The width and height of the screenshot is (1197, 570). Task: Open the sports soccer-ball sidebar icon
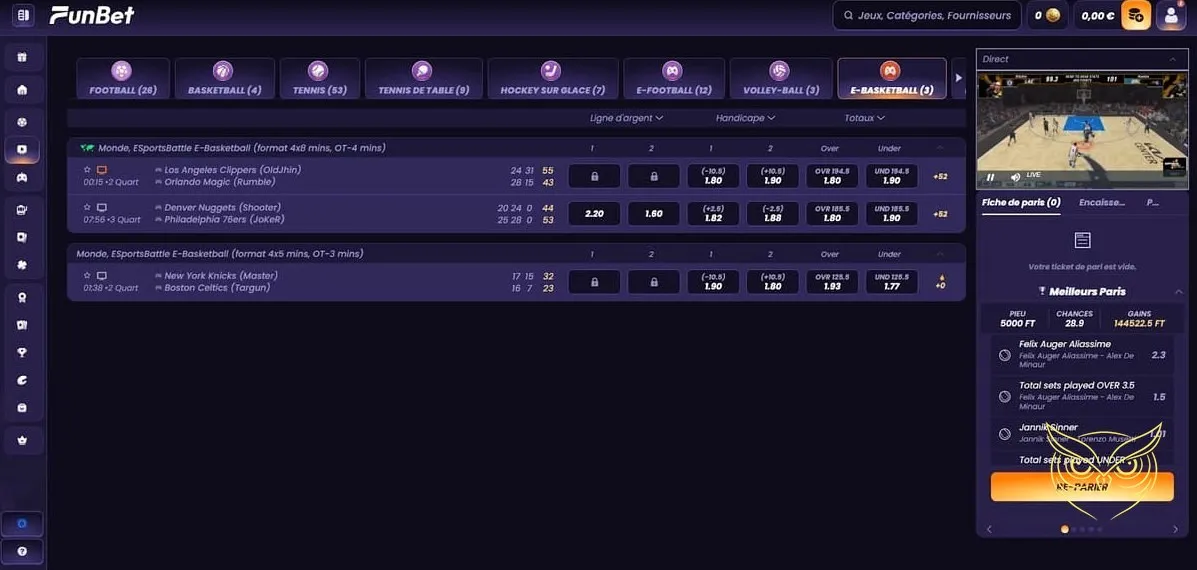click(22, 122)
